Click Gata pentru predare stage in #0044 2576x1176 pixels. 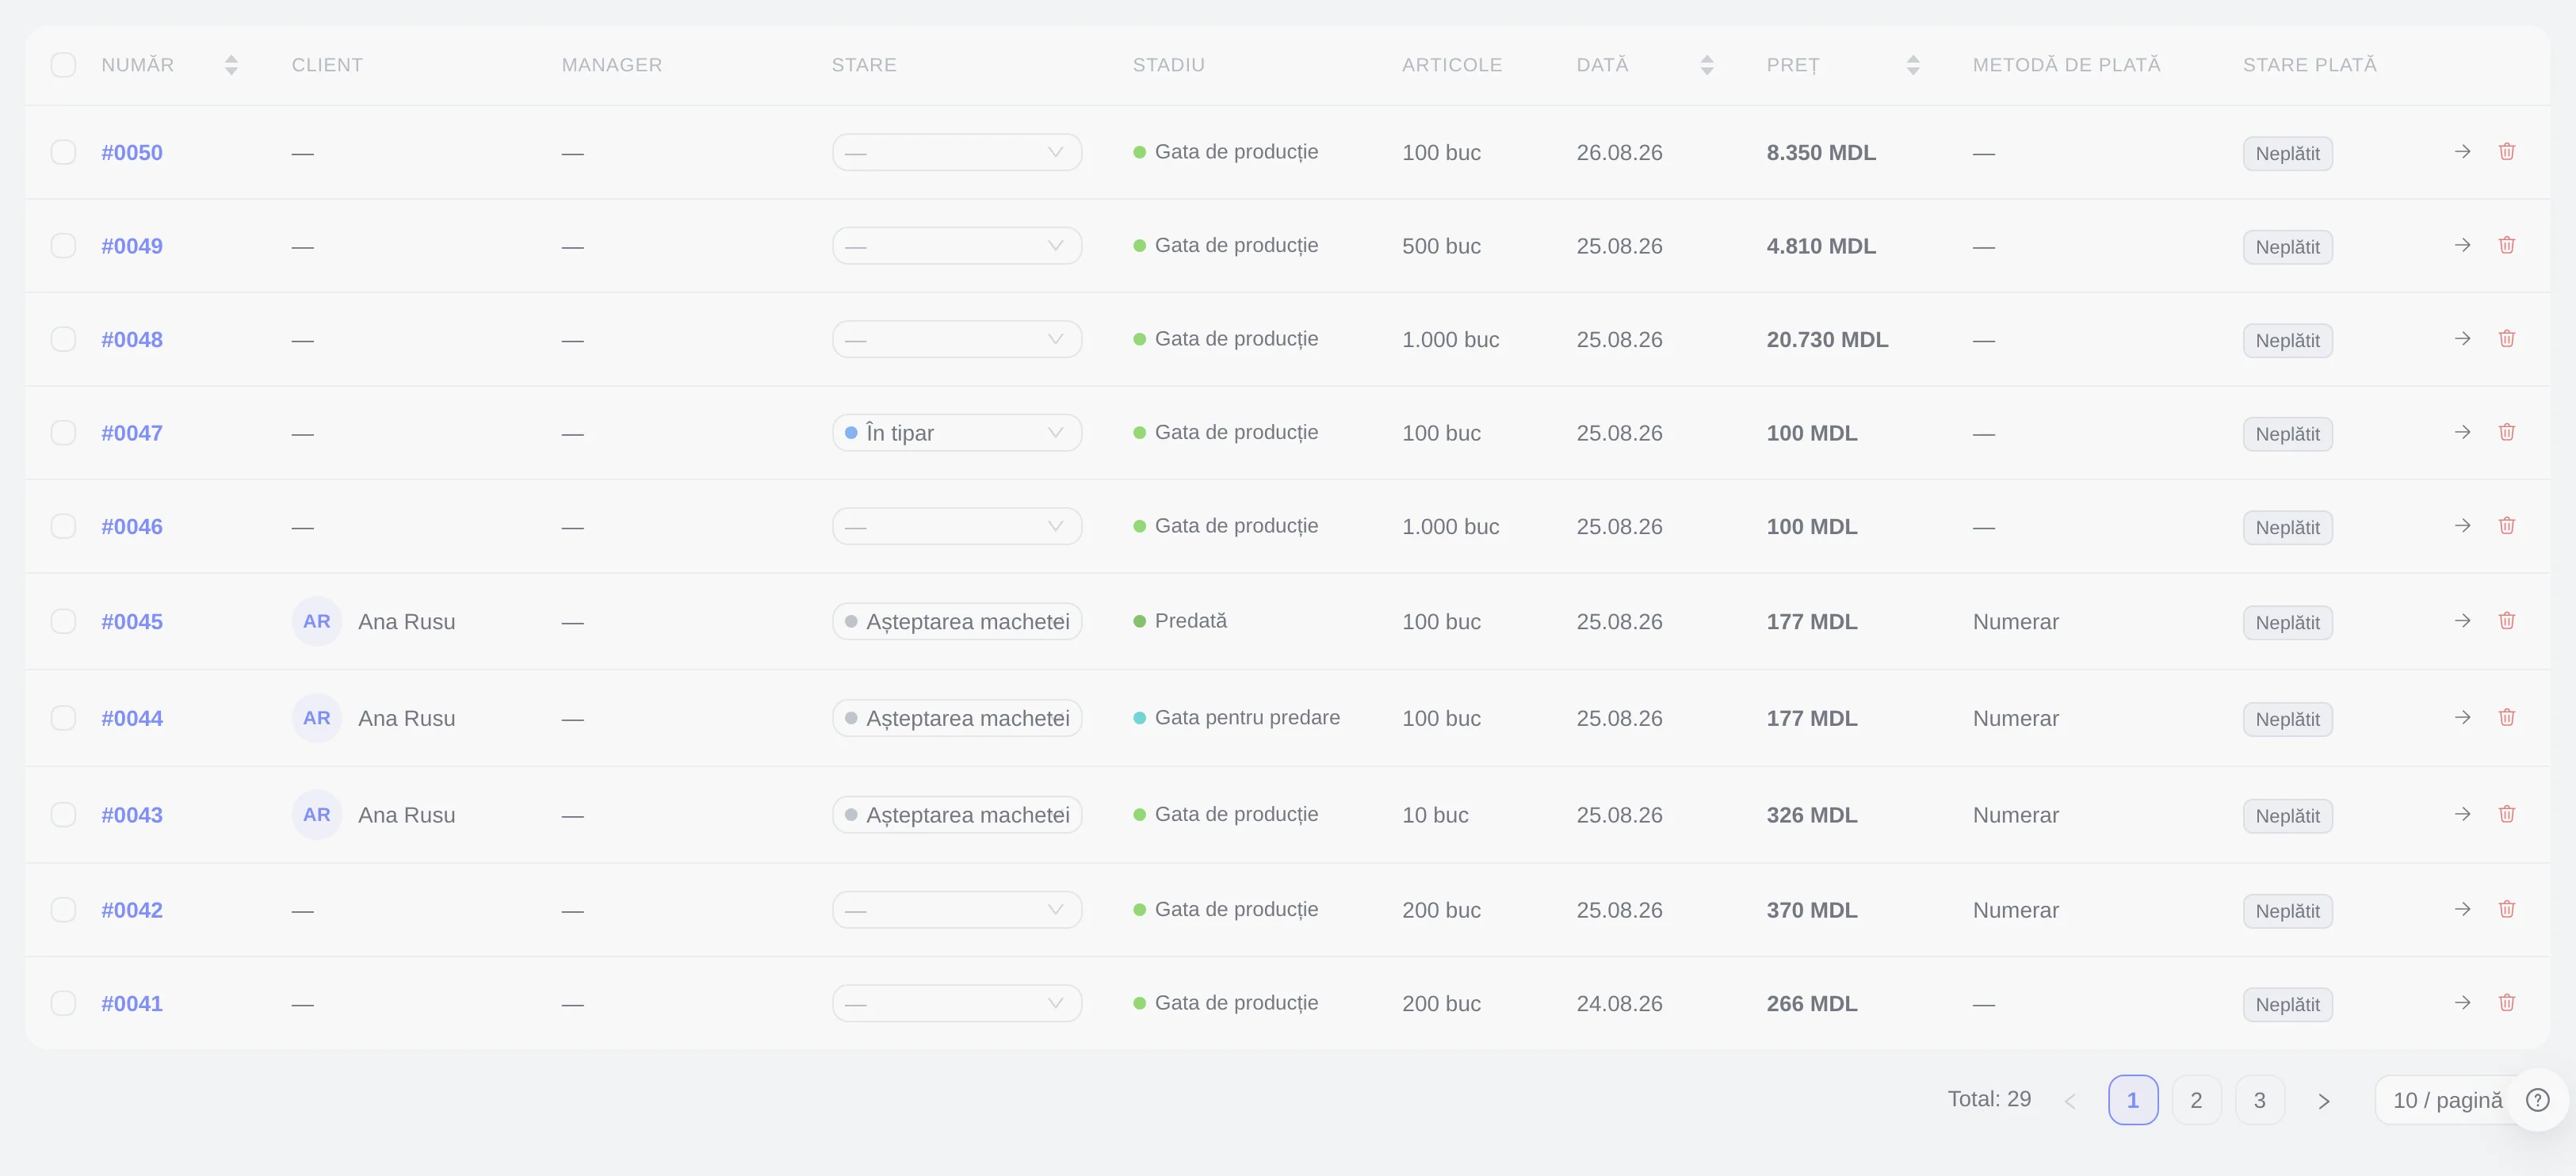[x=1237, y=717]
